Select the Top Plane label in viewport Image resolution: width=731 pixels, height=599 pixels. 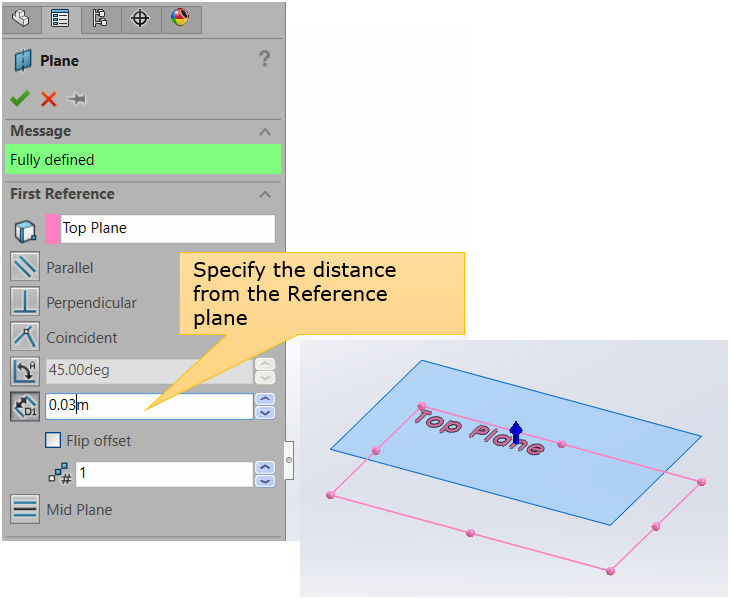point(479,431)
